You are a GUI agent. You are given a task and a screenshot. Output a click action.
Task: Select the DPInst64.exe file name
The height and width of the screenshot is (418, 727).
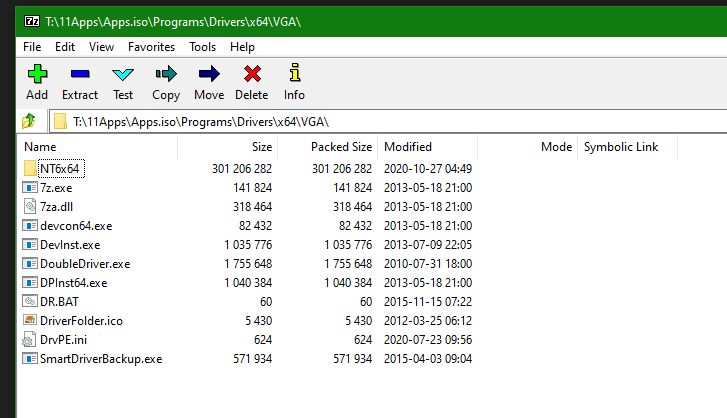[73, 283]
